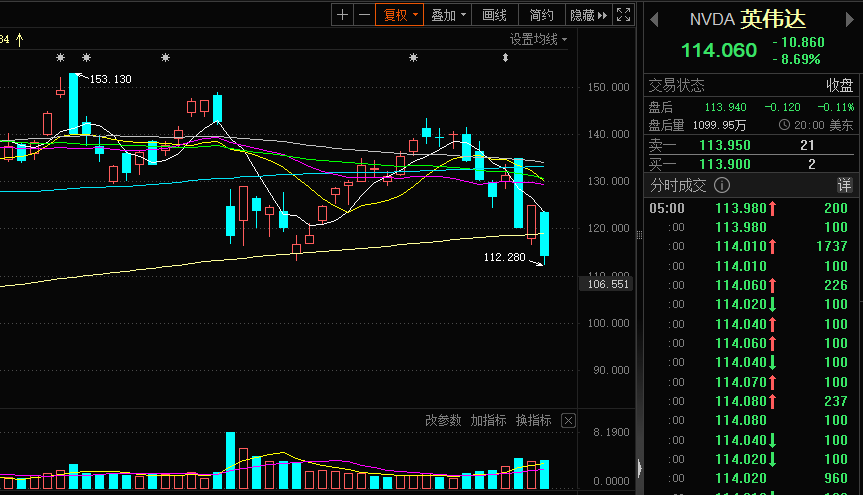Expand the 隐藏 hidden tools arrow
The width and height of the screenshot is (863, 495).
click(x=588, y=14)
